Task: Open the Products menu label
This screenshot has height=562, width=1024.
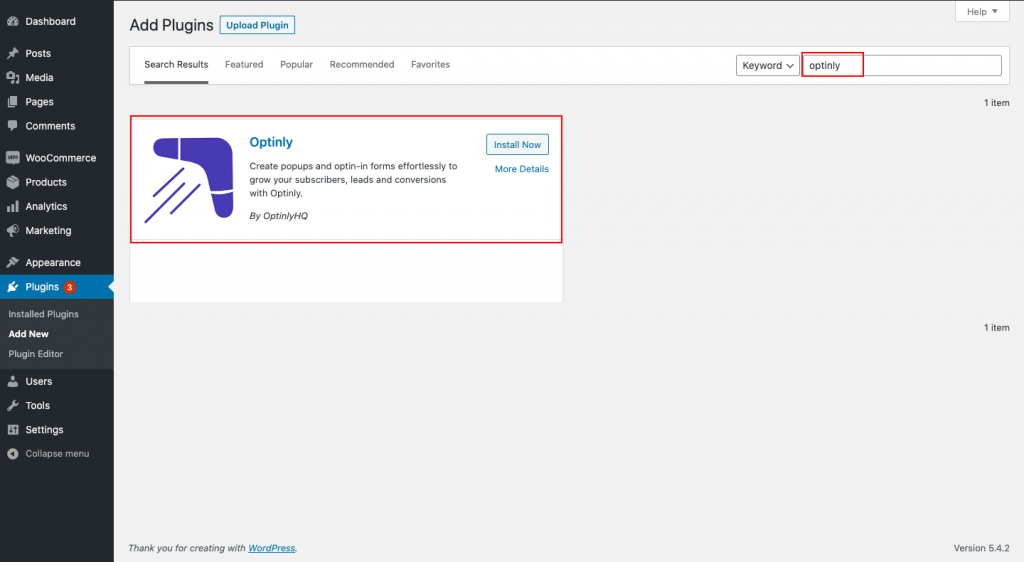Action: 46,182
